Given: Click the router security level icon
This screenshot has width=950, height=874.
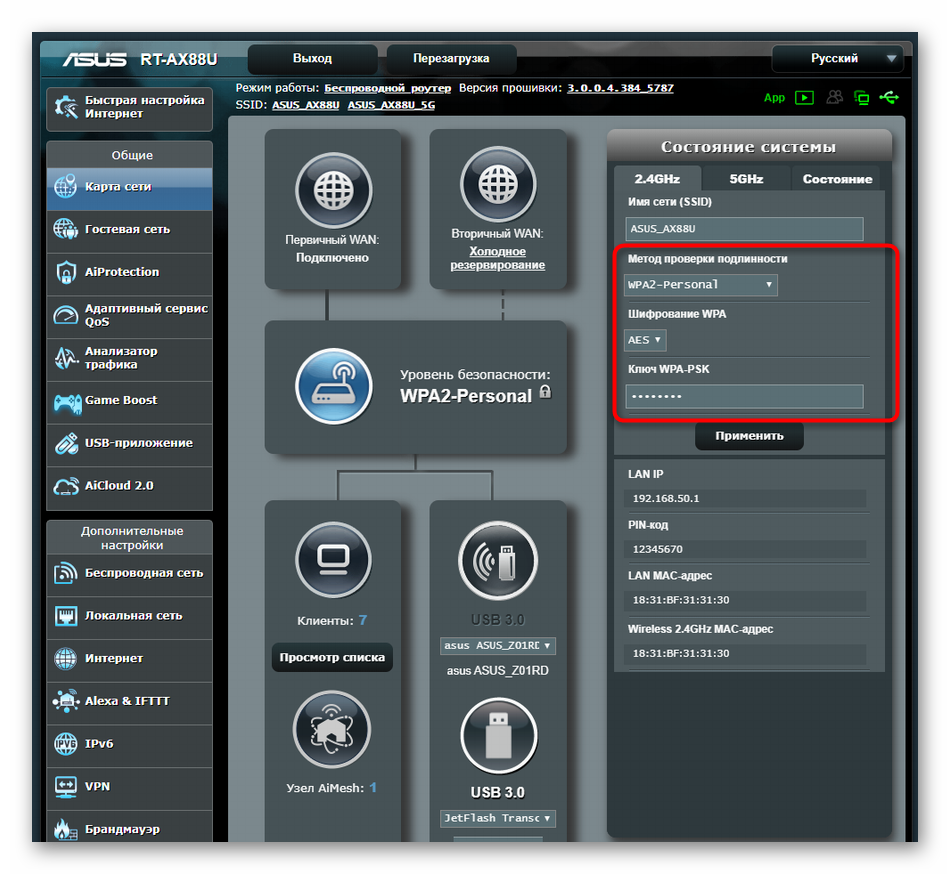Looking at the screenshot, I should (333, 387).
